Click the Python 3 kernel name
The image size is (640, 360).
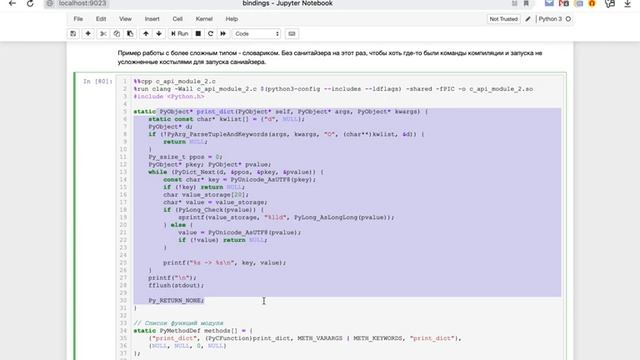(x=550, y=19)
